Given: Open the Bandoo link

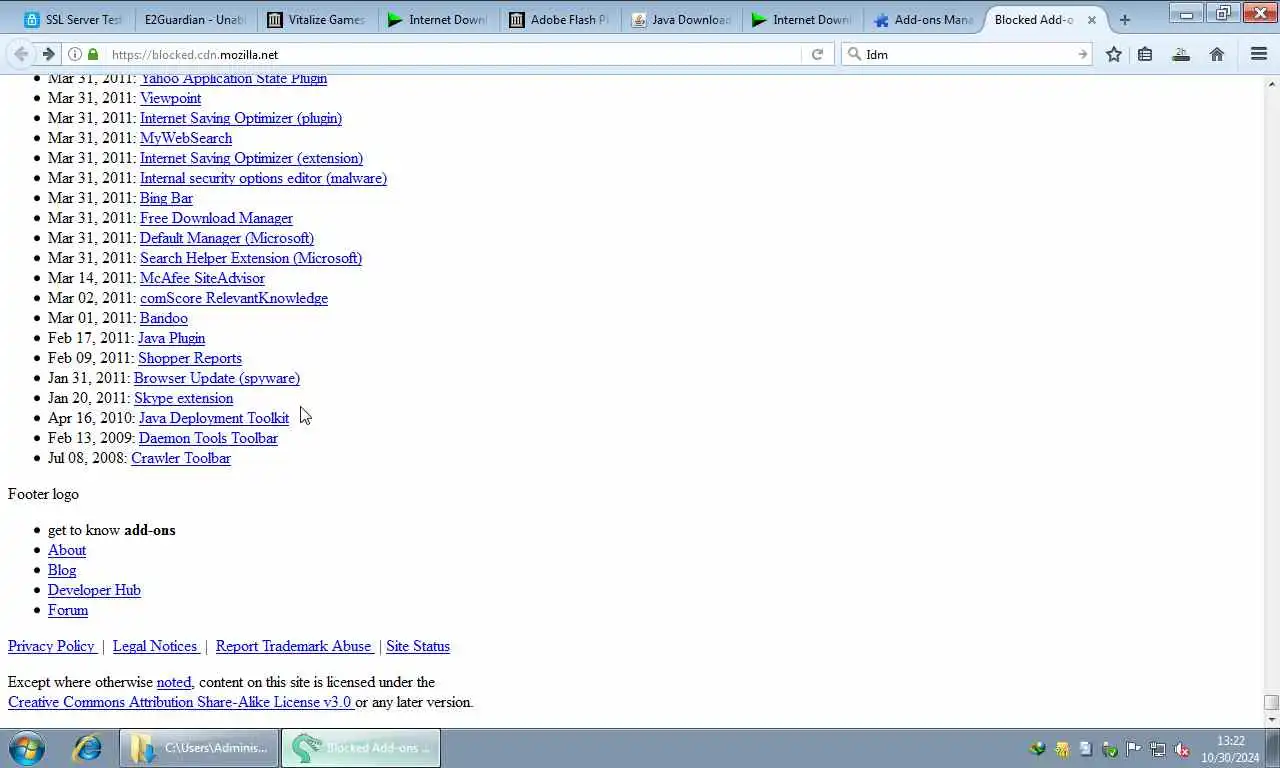Looking at the screenshot, I should point(164,318).
